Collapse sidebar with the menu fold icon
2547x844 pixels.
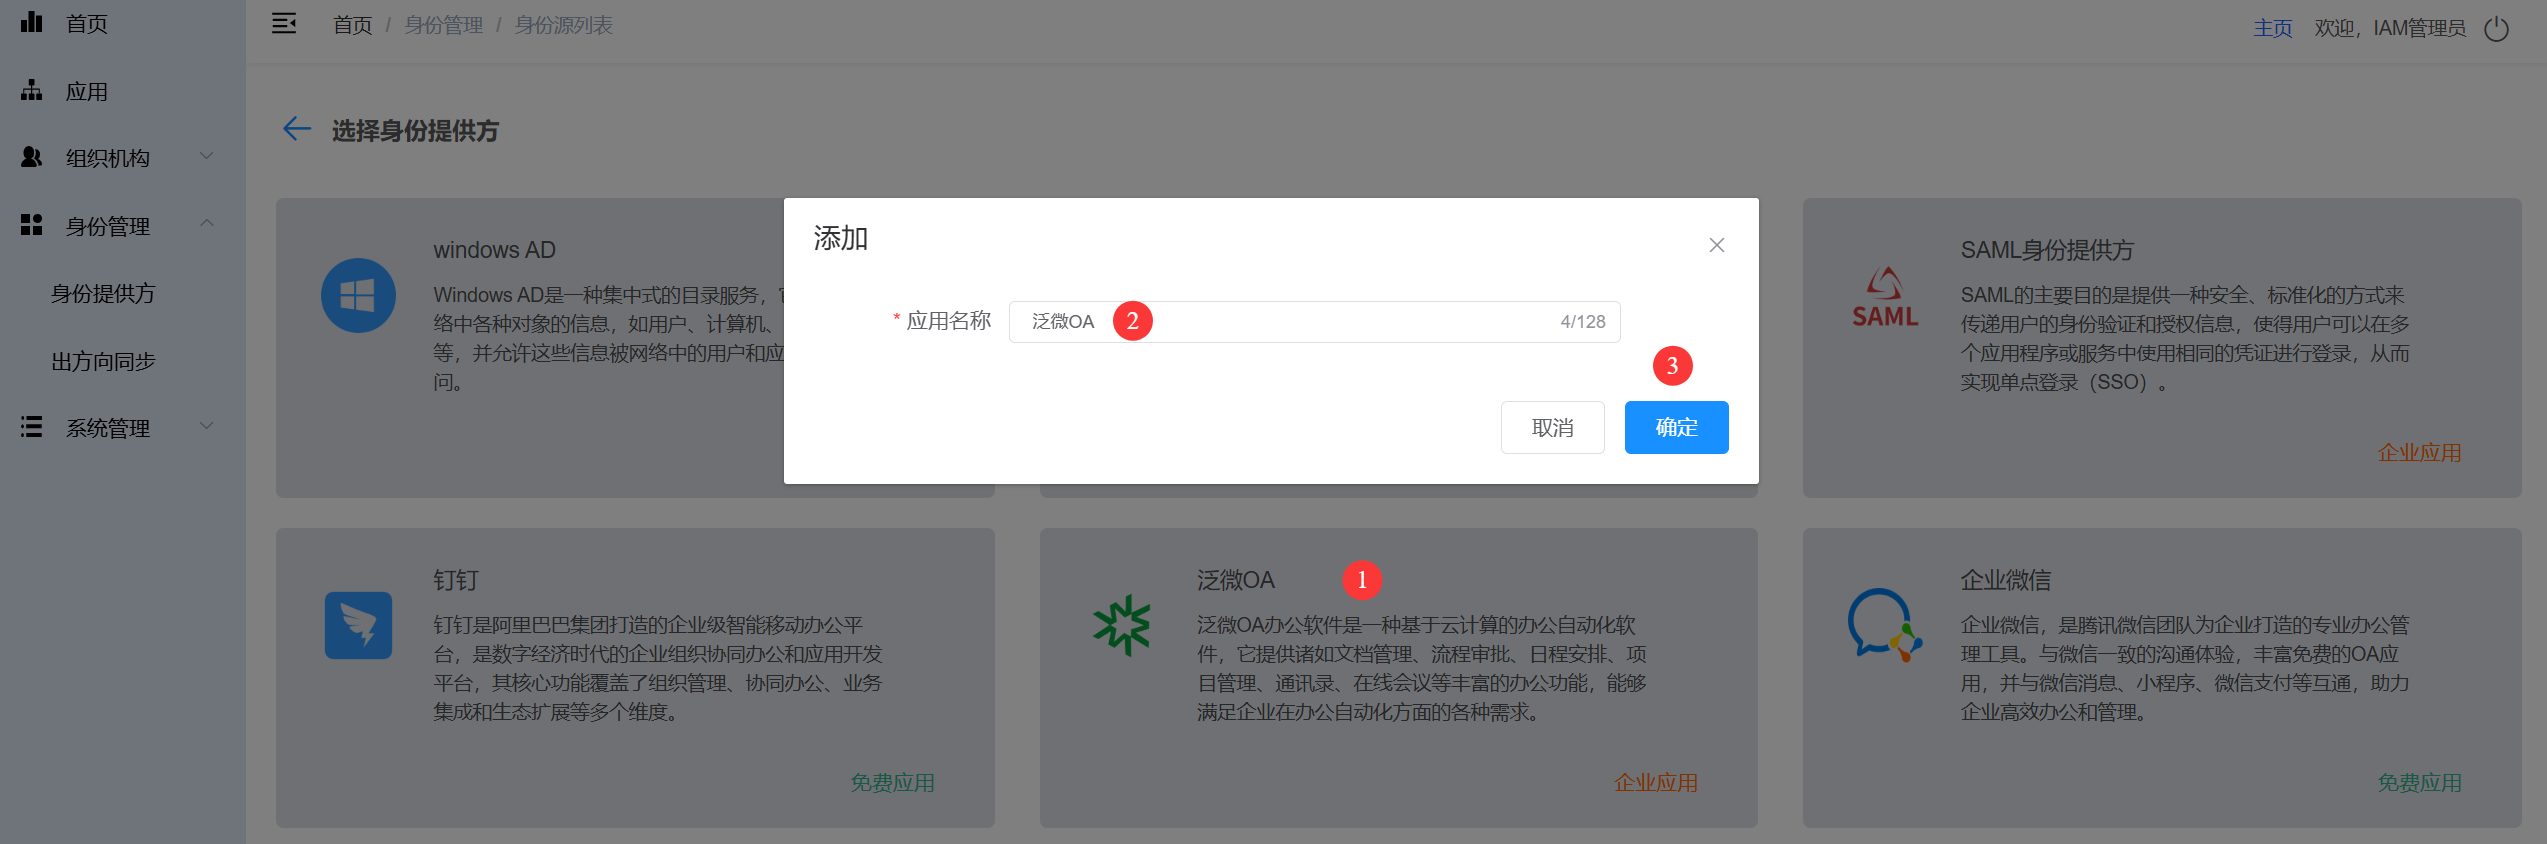pos(284,24)
